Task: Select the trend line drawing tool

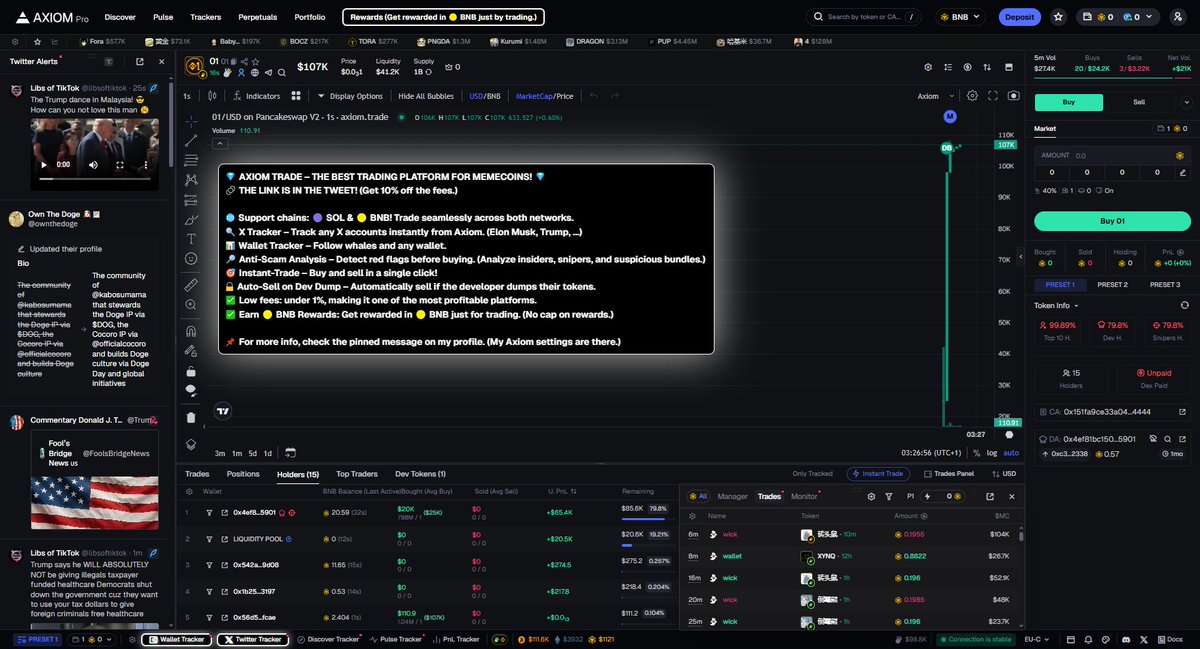Action: (x=191, y=141)
